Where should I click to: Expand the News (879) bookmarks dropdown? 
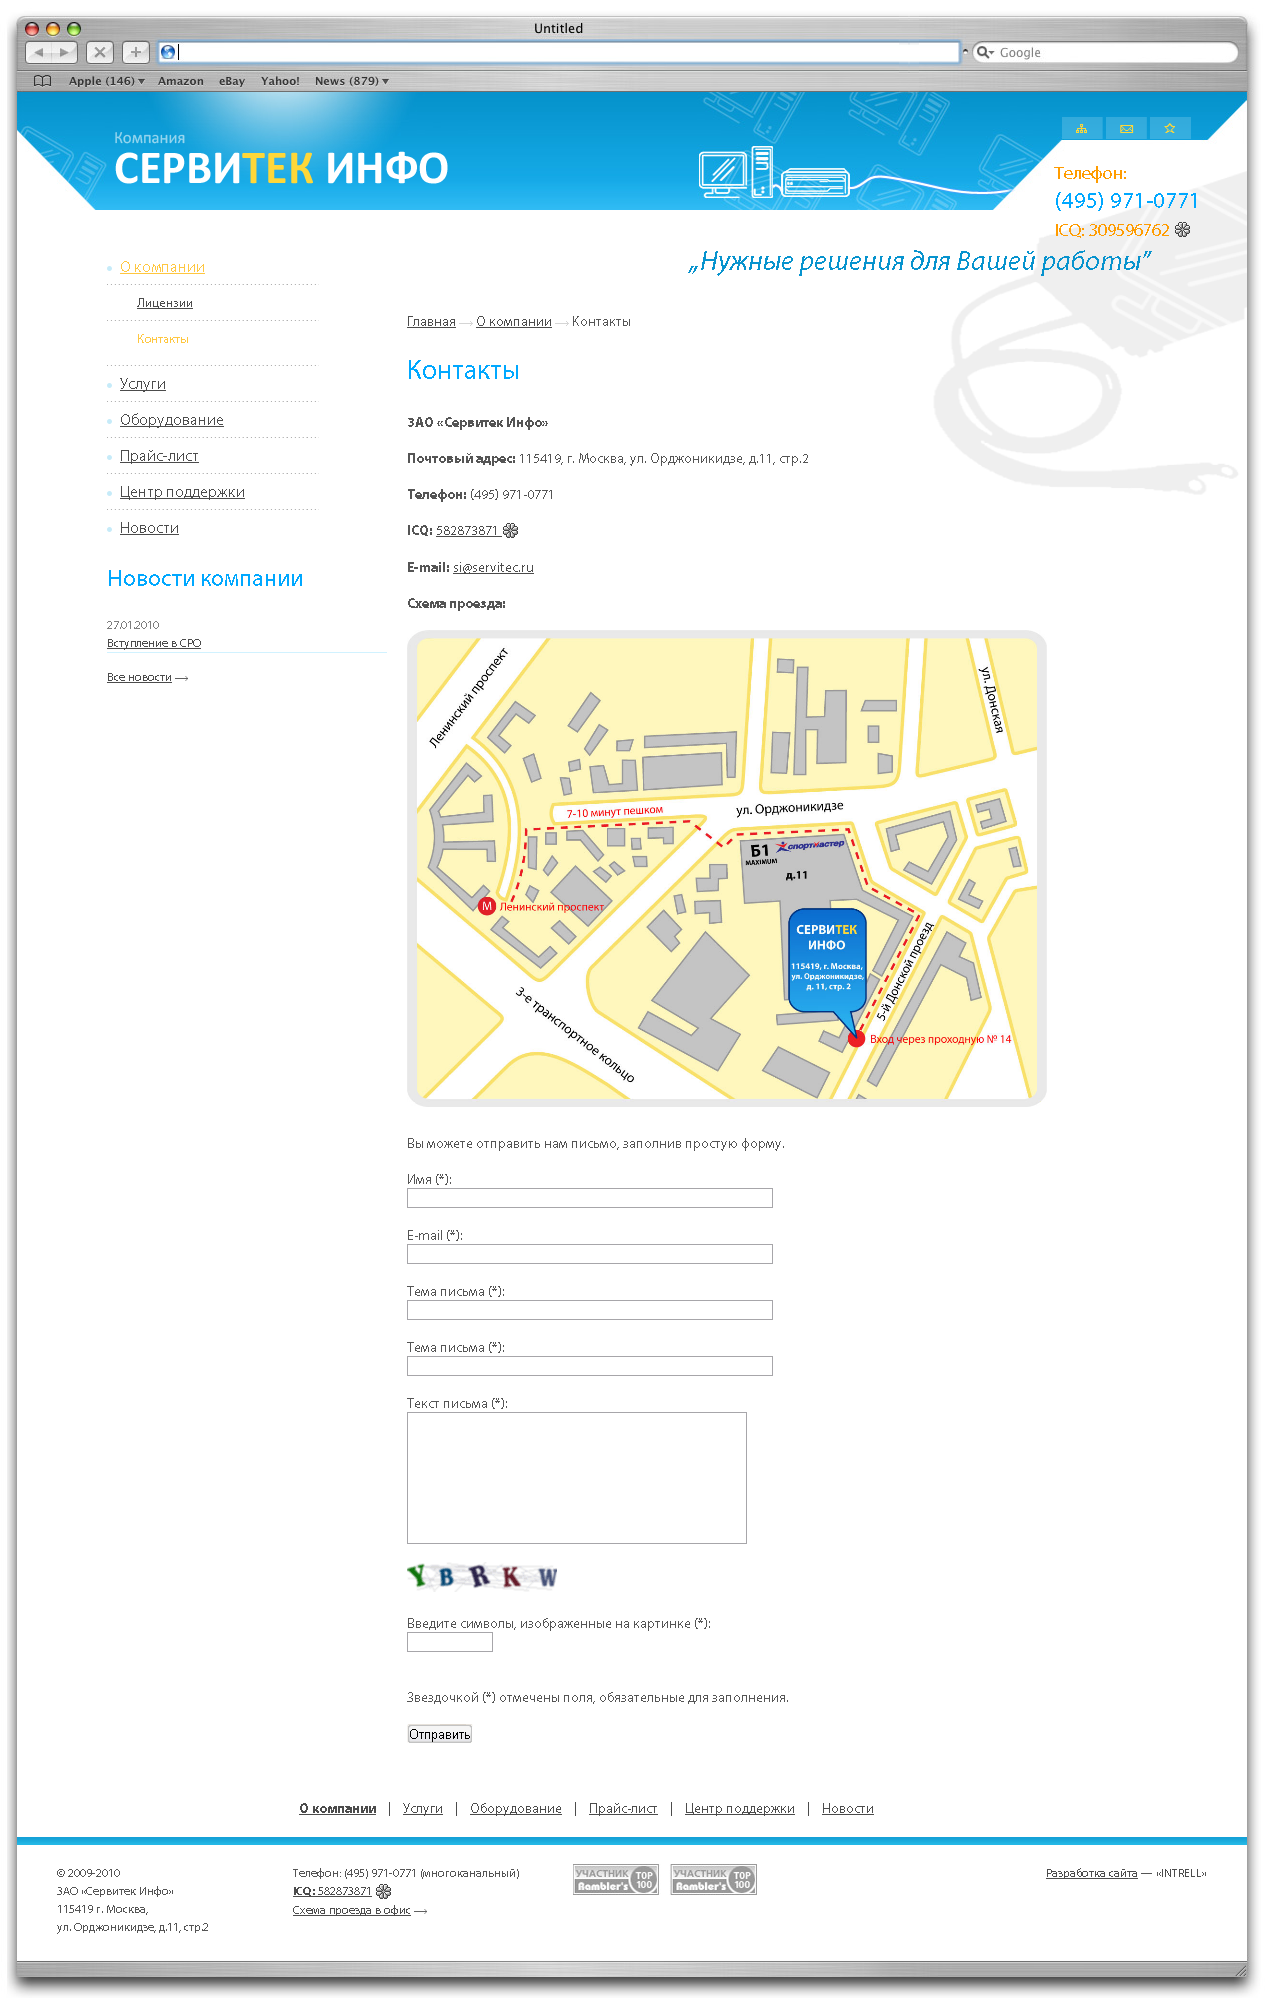coord(351,81)
